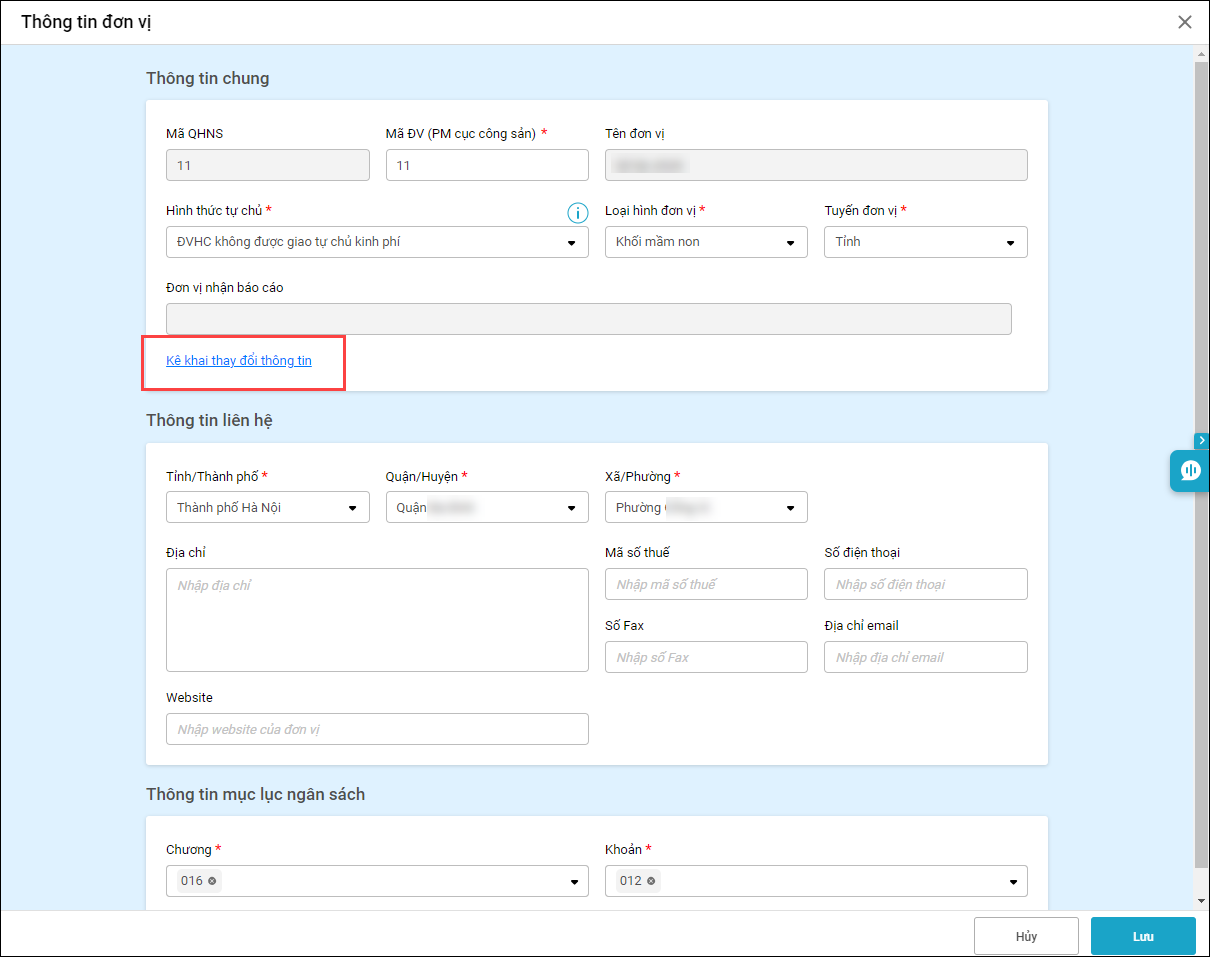Remove the 012 tag in Khoản
Viewport: 1210px width, 957px height.
(651, 881)
